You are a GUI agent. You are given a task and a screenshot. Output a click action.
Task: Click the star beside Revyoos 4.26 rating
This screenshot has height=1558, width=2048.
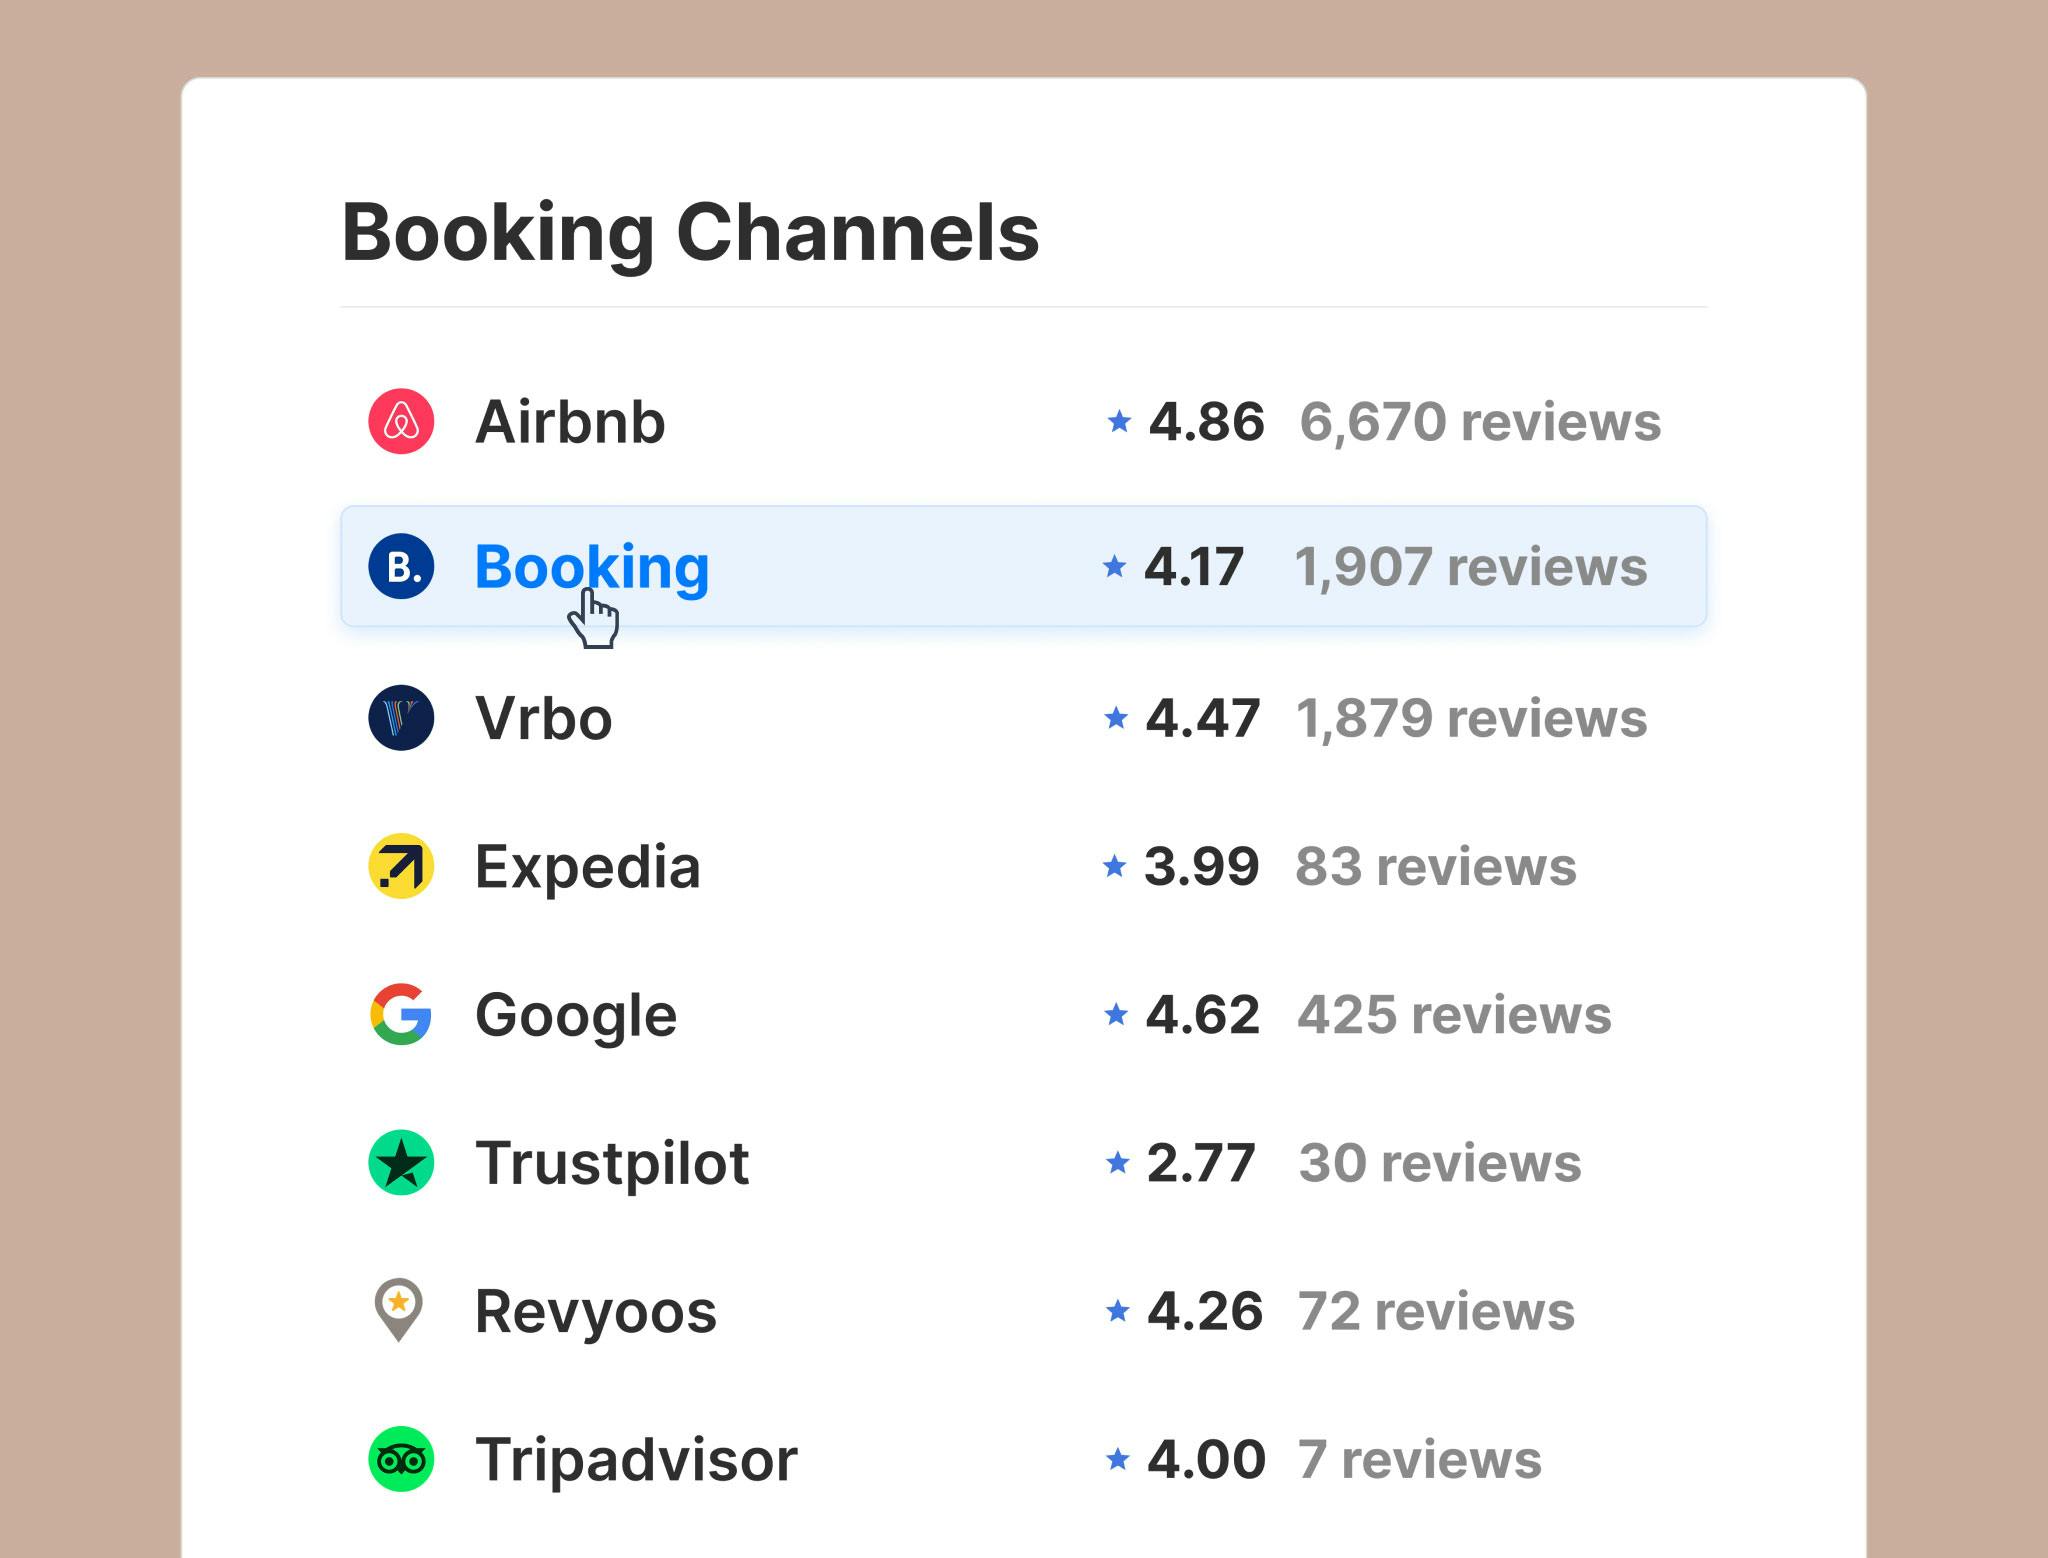(x=1118, y=1310)
